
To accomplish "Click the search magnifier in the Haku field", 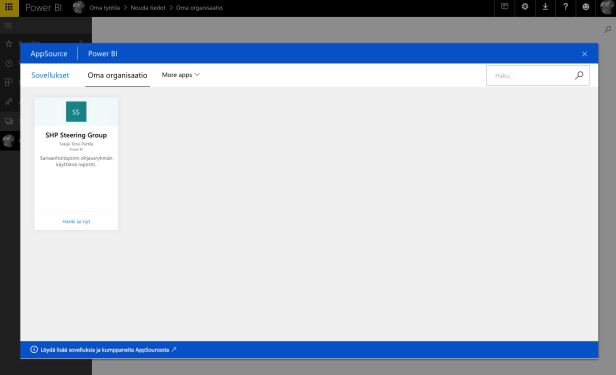I will click(579, 75).
